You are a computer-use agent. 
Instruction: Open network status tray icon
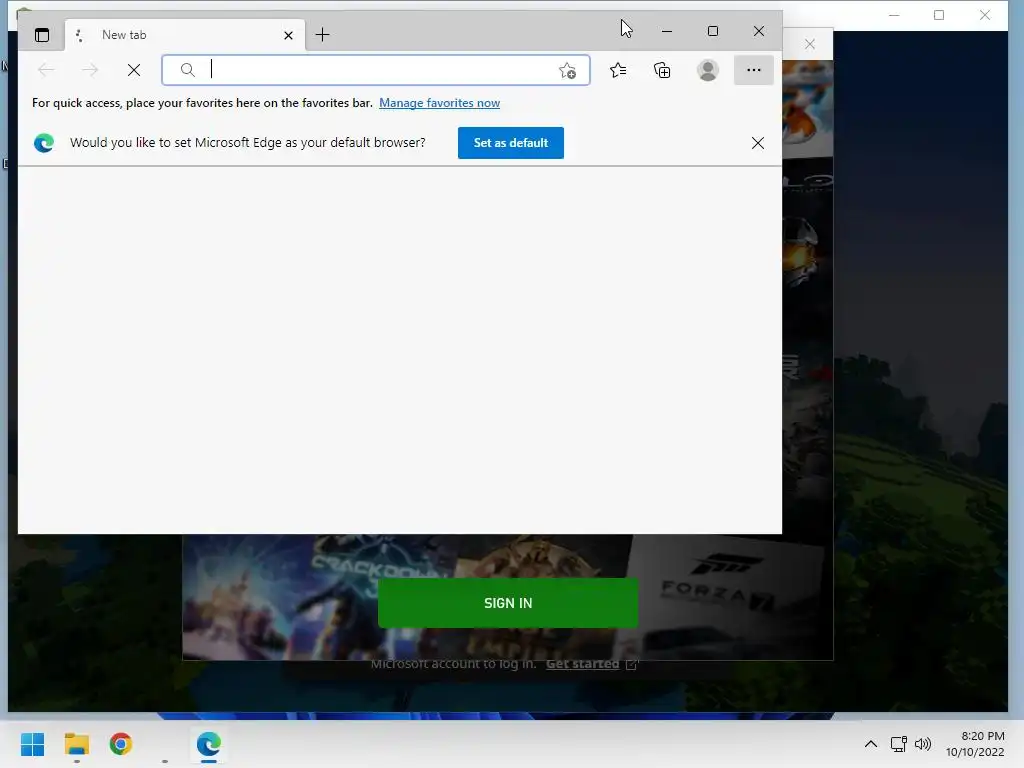click(x=899, y=744)
